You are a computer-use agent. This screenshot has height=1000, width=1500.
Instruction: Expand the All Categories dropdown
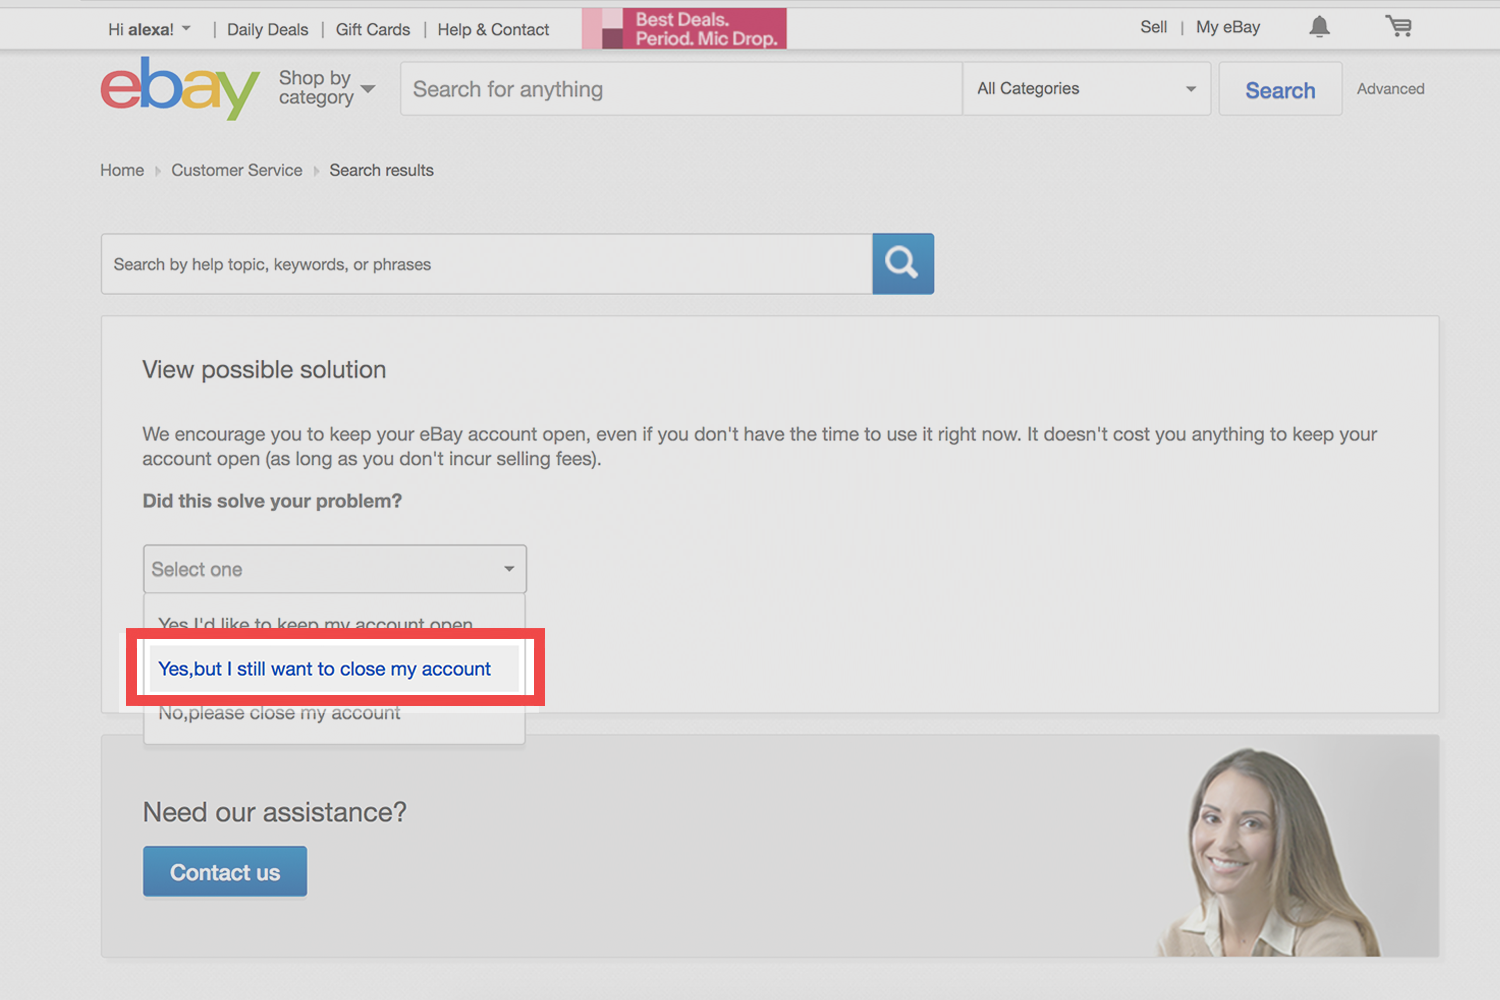tap(1086, 88)
